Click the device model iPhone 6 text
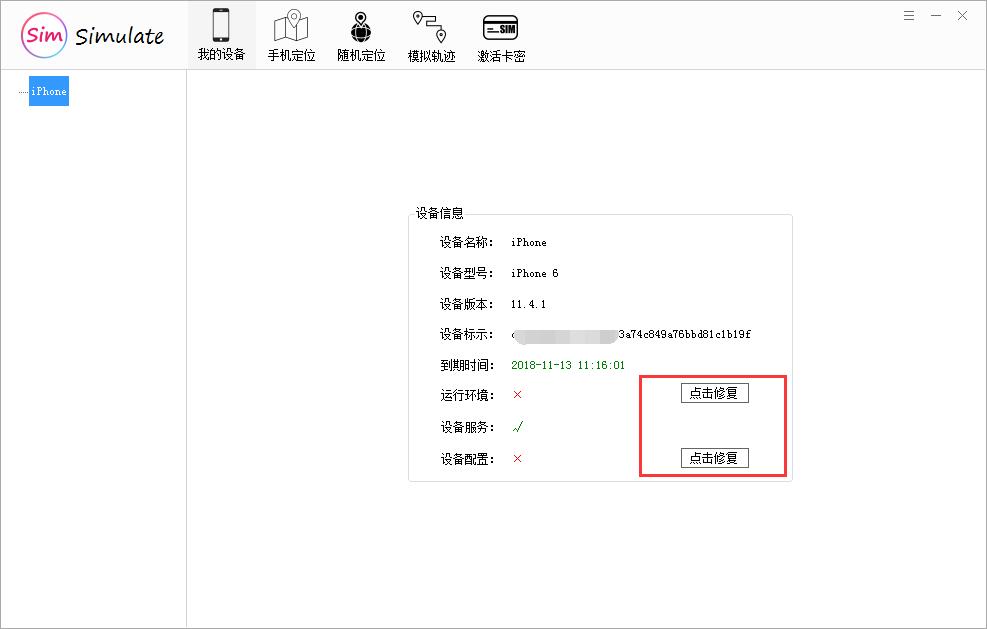Image resolution: width=987 pixels, height=629 pixels. (537, 273)
